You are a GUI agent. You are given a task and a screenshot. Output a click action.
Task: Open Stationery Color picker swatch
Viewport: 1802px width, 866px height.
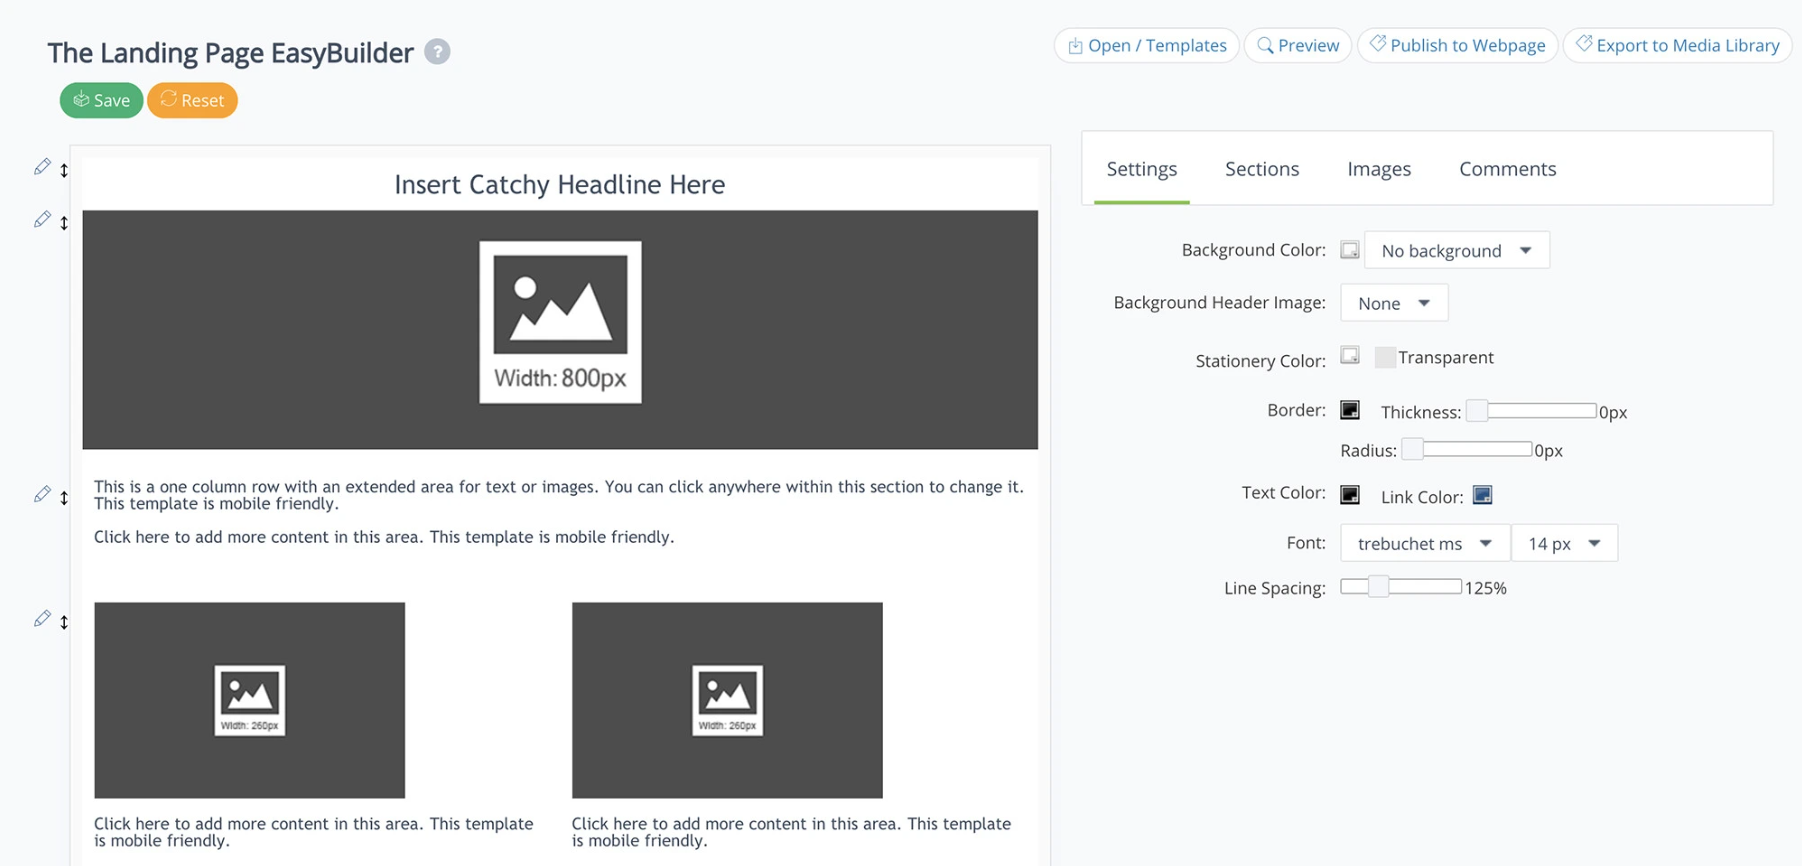coord(1350,355)
